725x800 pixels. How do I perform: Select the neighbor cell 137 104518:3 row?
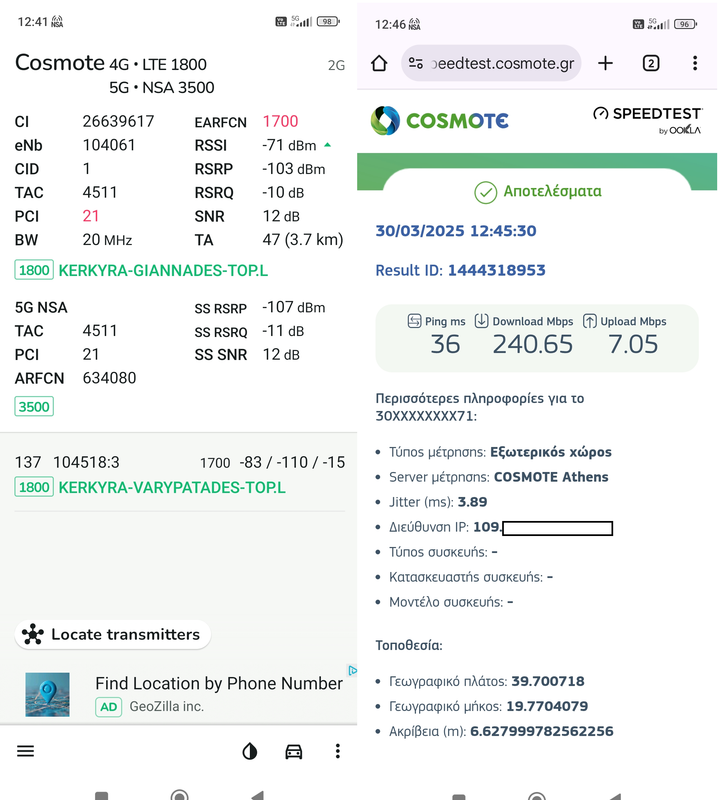coord(180,462)
